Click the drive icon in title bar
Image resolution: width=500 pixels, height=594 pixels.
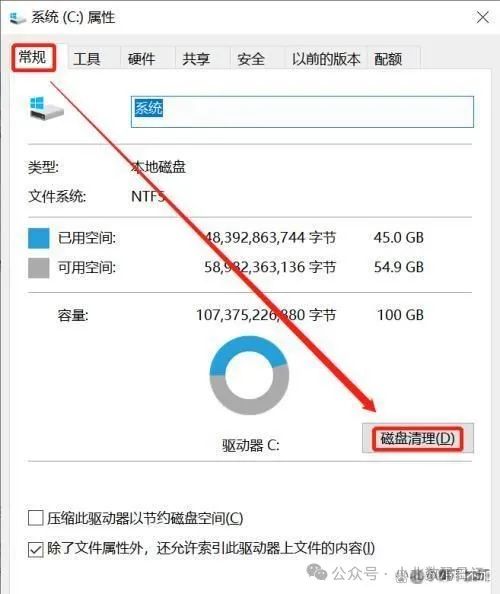coord(17,18)
